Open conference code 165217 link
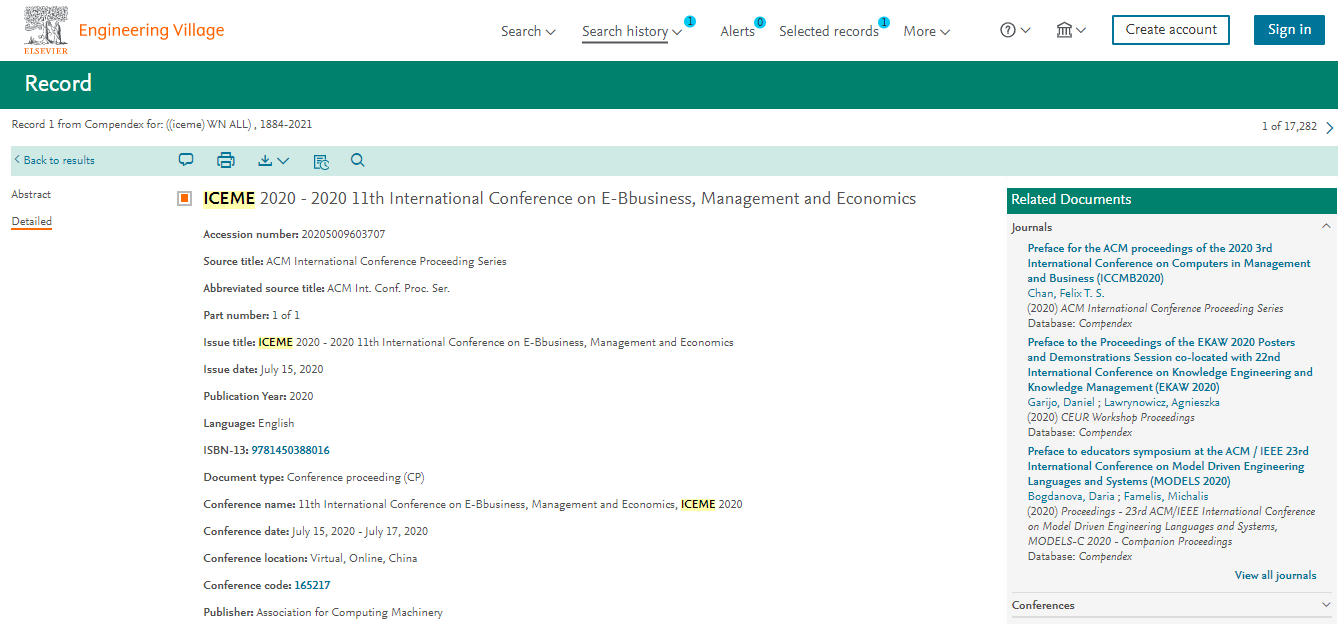The image size is (1338, 624). (x=312, y=585)
